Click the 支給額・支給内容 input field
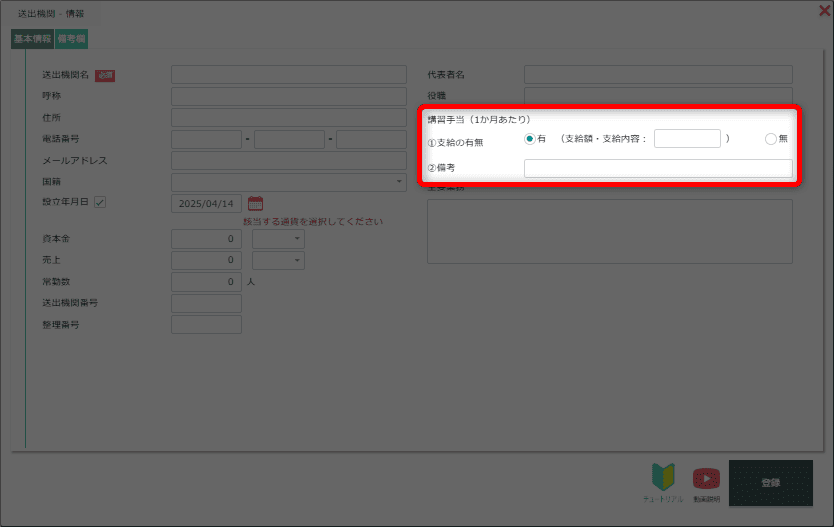This screenshot has height=527, width=834. click(x=687, y=139)
